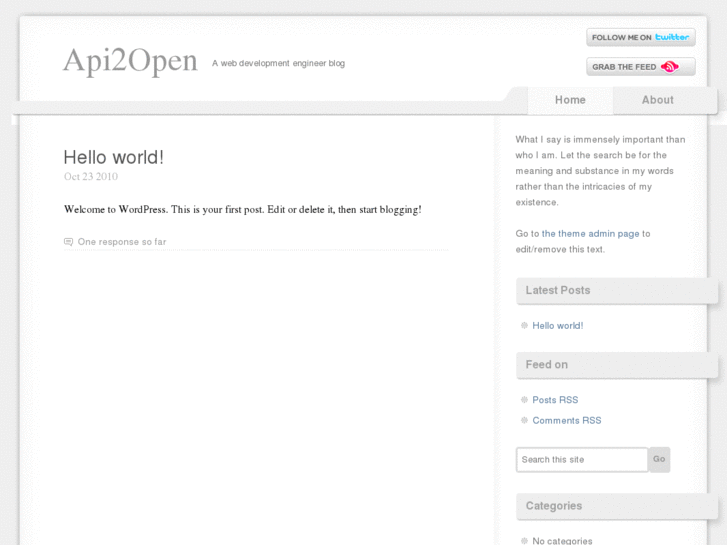This screenshot has width=727, height=545.
Task: Click the Welcome to WordPress post text
Action: point(242,210)
